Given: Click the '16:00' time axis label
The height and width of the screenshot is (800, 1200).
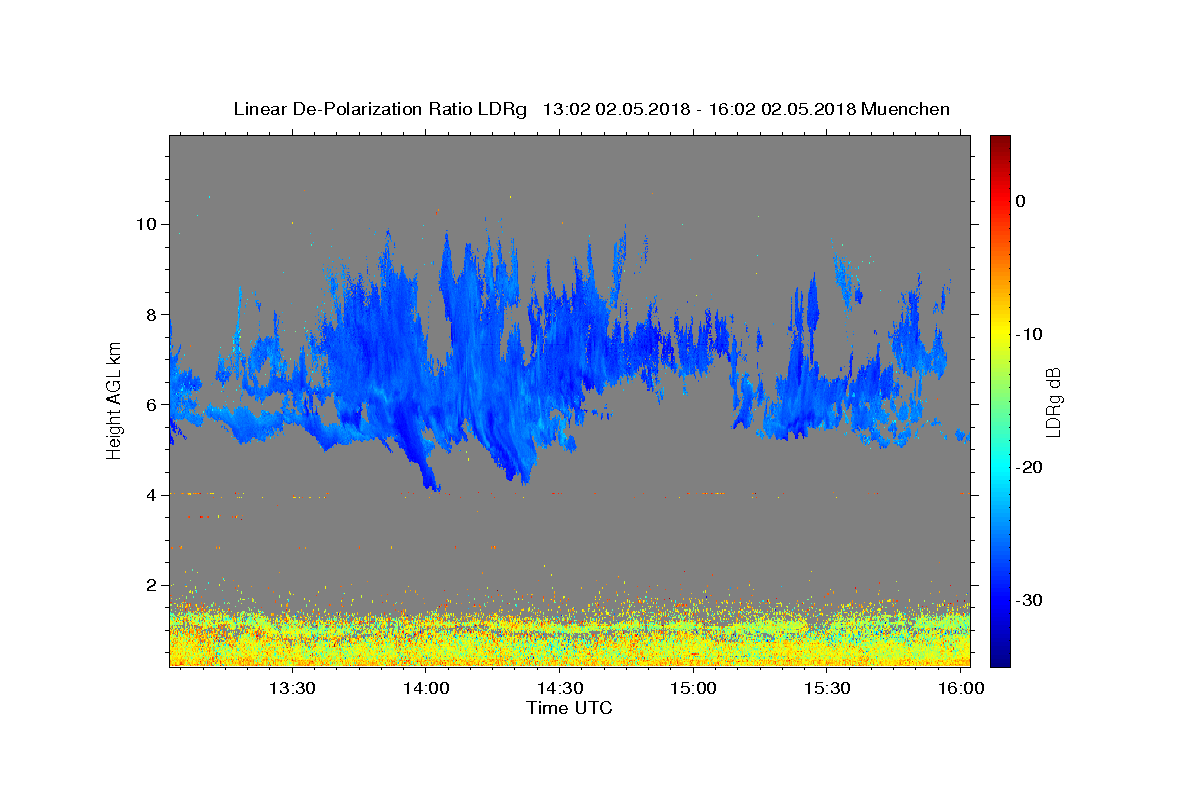Looking at the screenshot, I should tap(961, 688).
